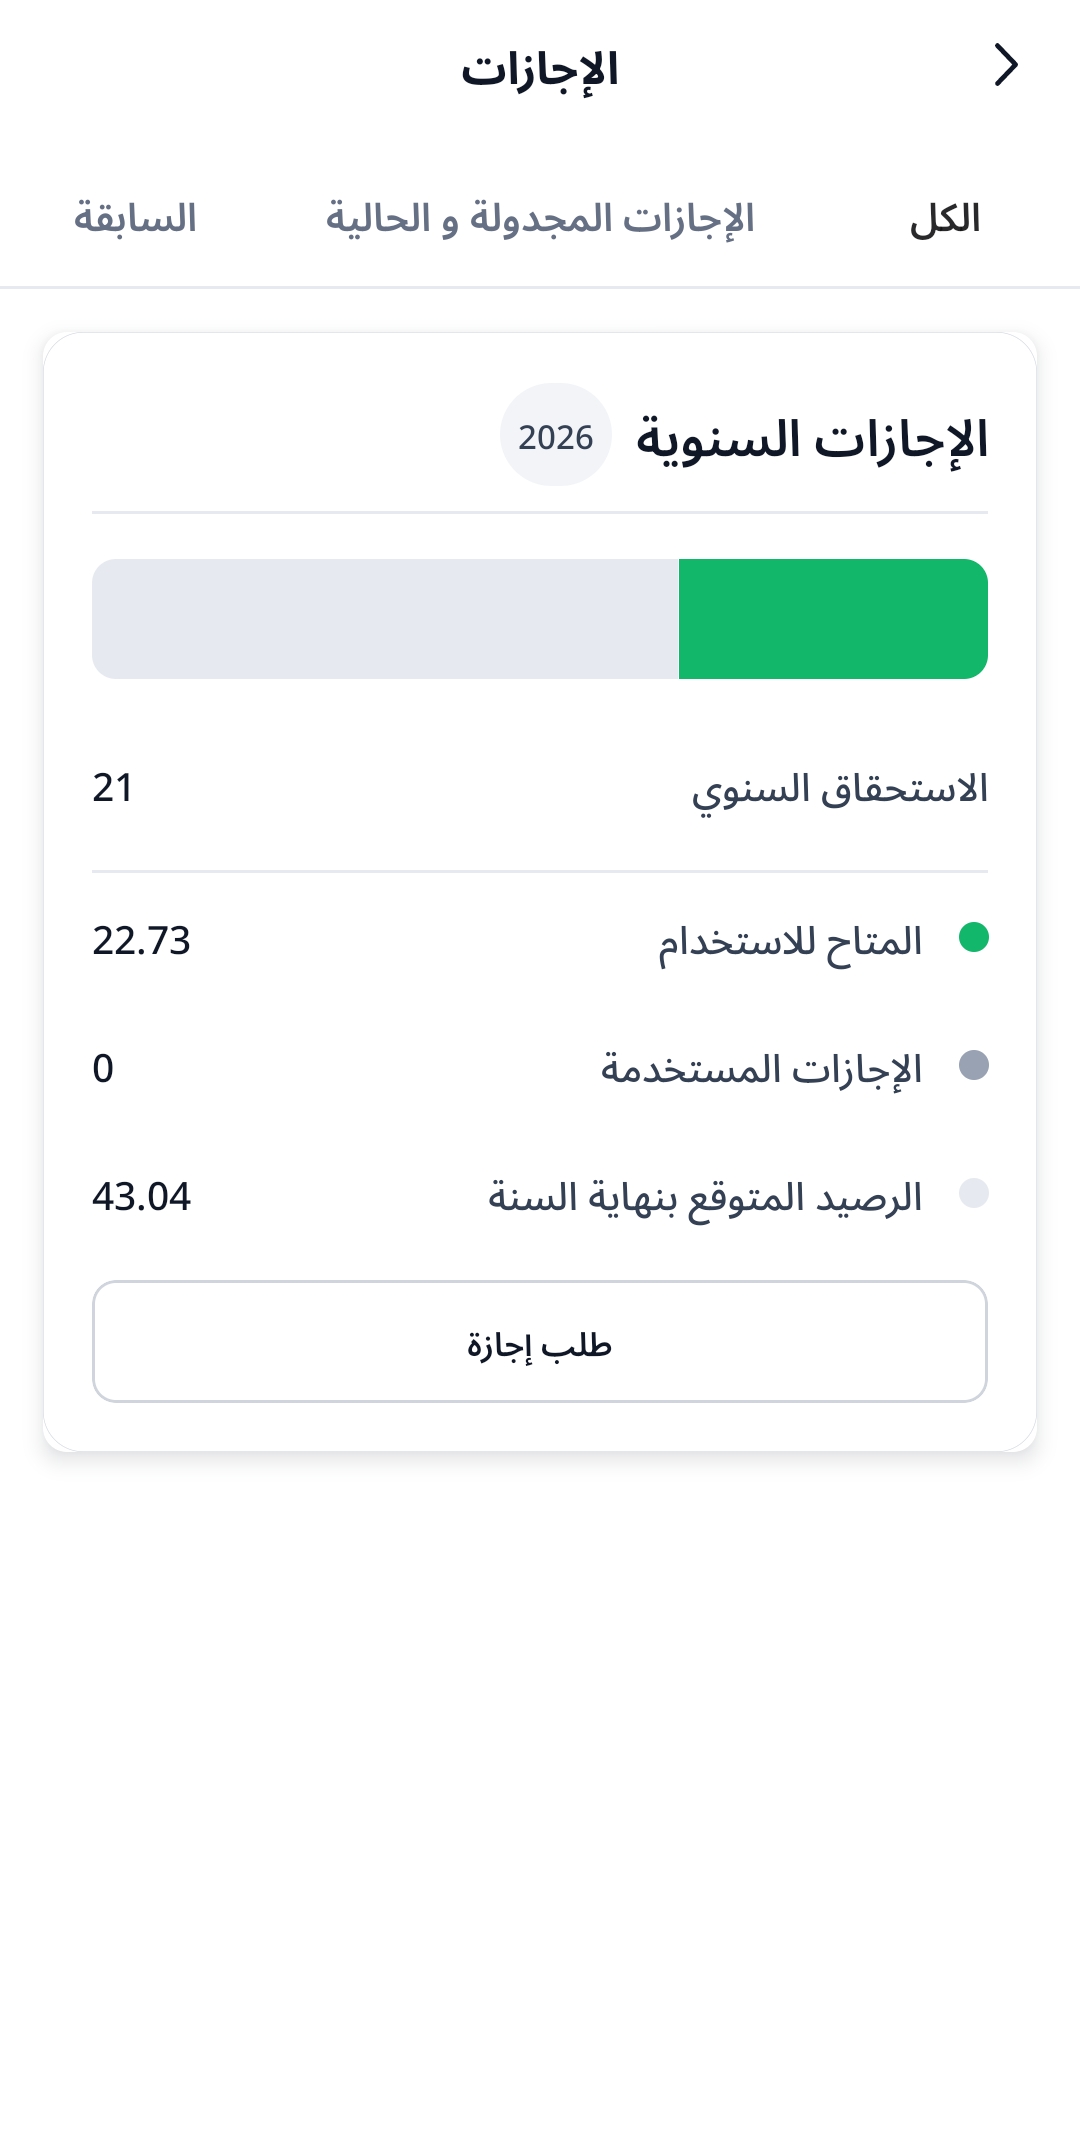Click the الاستحقاق السنوي label
Screen dimensions: 1080x2130
pos(839,790)
